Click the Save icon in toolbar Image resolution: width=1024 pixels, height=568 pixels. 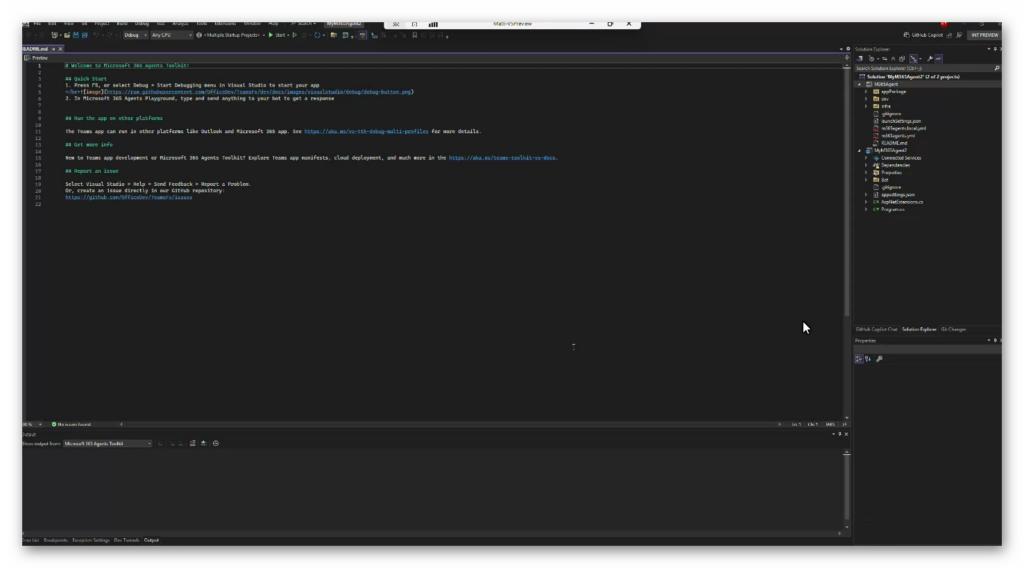(76, 35)
